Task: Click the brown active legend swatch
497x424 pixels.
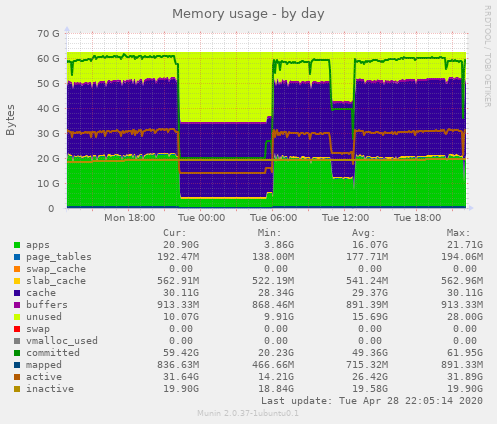Action: [x=17, y=377]
